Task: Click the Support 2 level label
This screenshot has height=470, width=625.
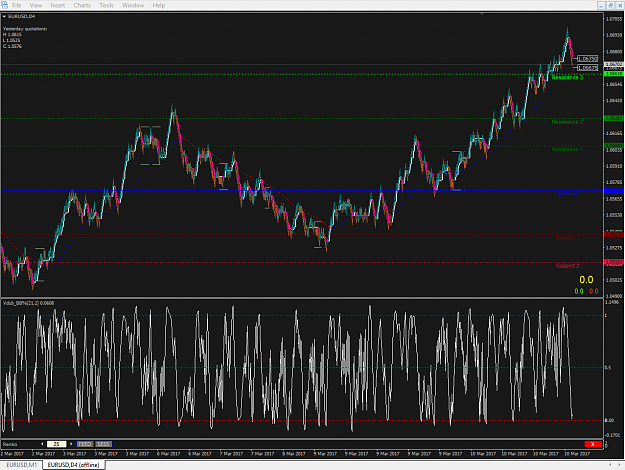Action: pos(567,265)
